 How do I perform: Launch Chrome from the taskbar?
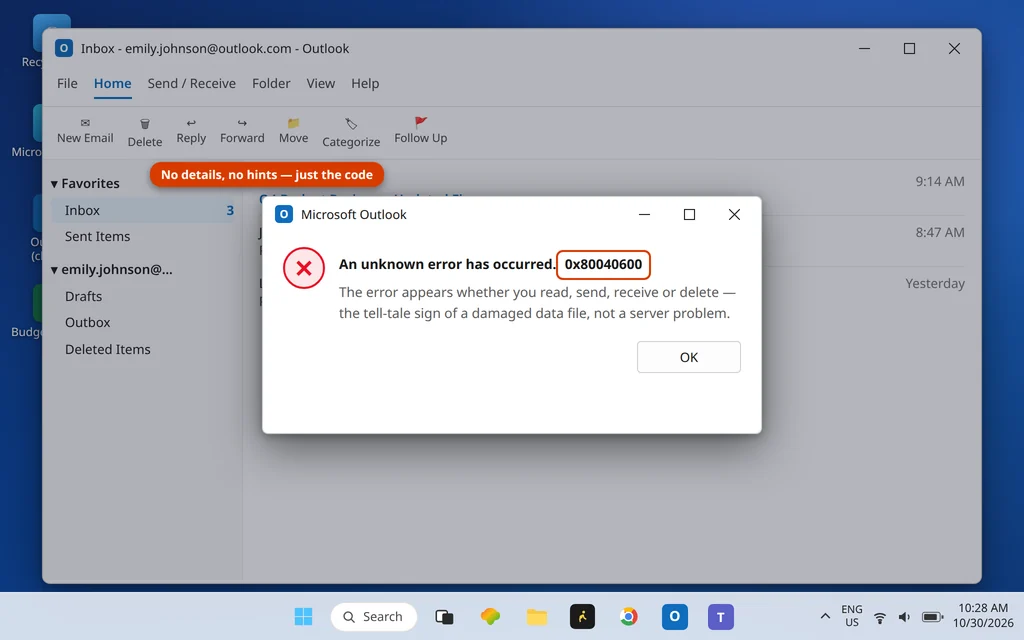pyautogui.click(x=628, y=616)
